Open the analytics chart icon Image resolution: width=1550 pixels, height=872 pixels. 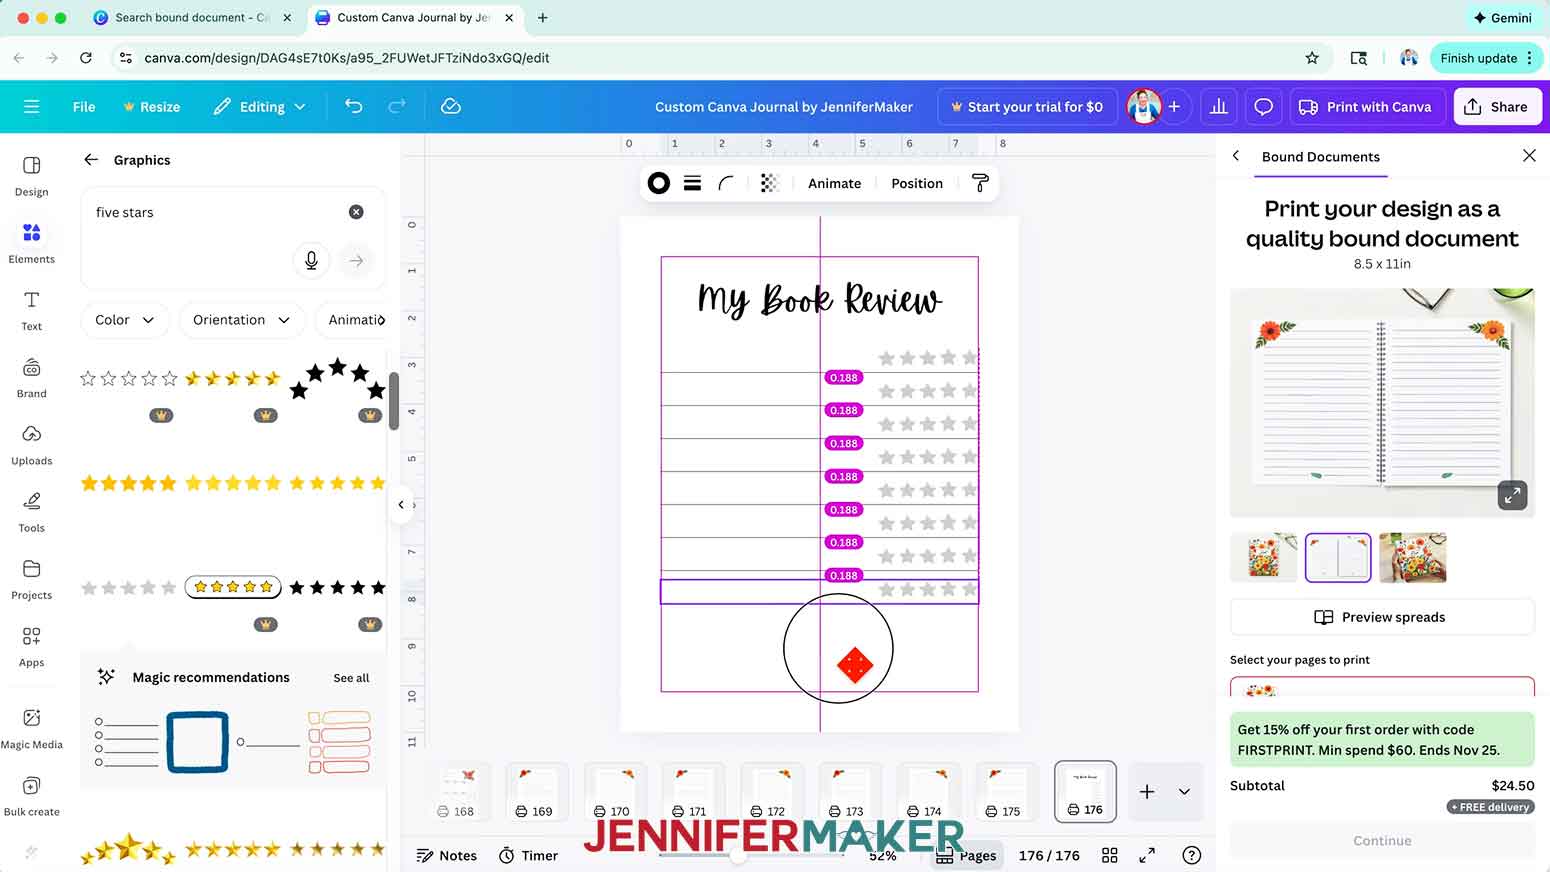point(1218,106)
